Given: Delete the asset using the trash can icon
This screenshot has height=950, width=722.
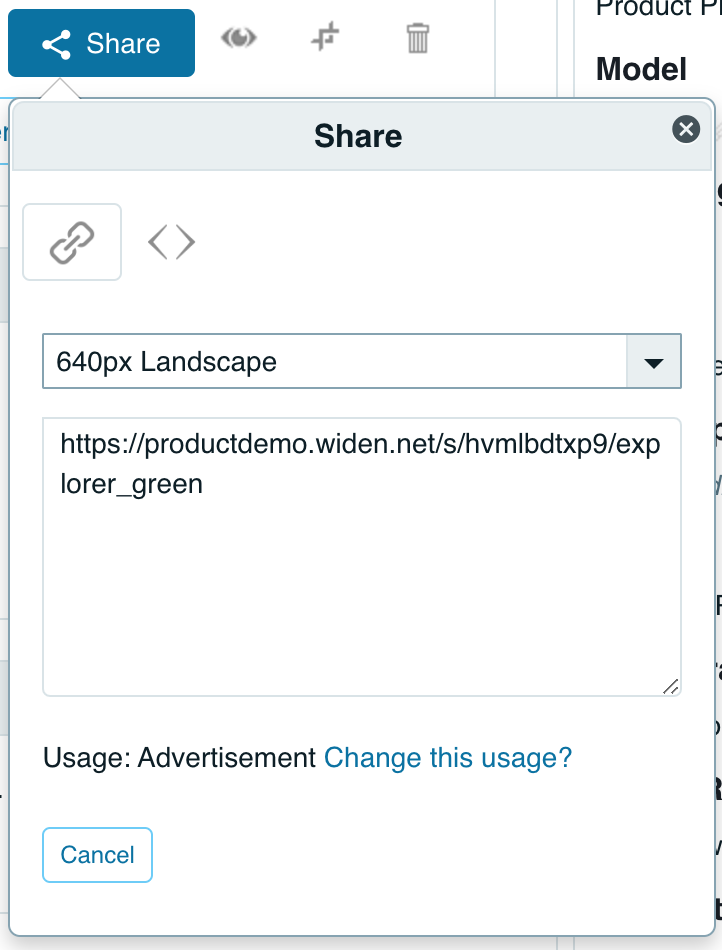Looking at the screenshot, I should tap(416, 40).
